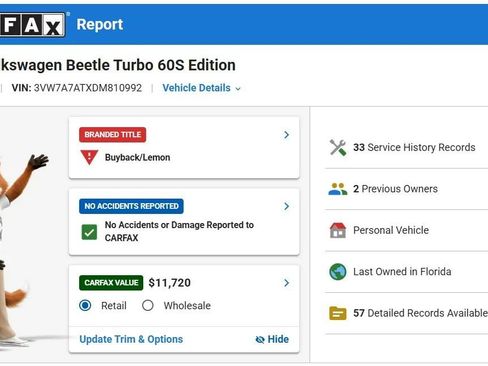The image size is (488, 366).
Task: Click the 33 Service History Records row
Action: coord(407,147)
